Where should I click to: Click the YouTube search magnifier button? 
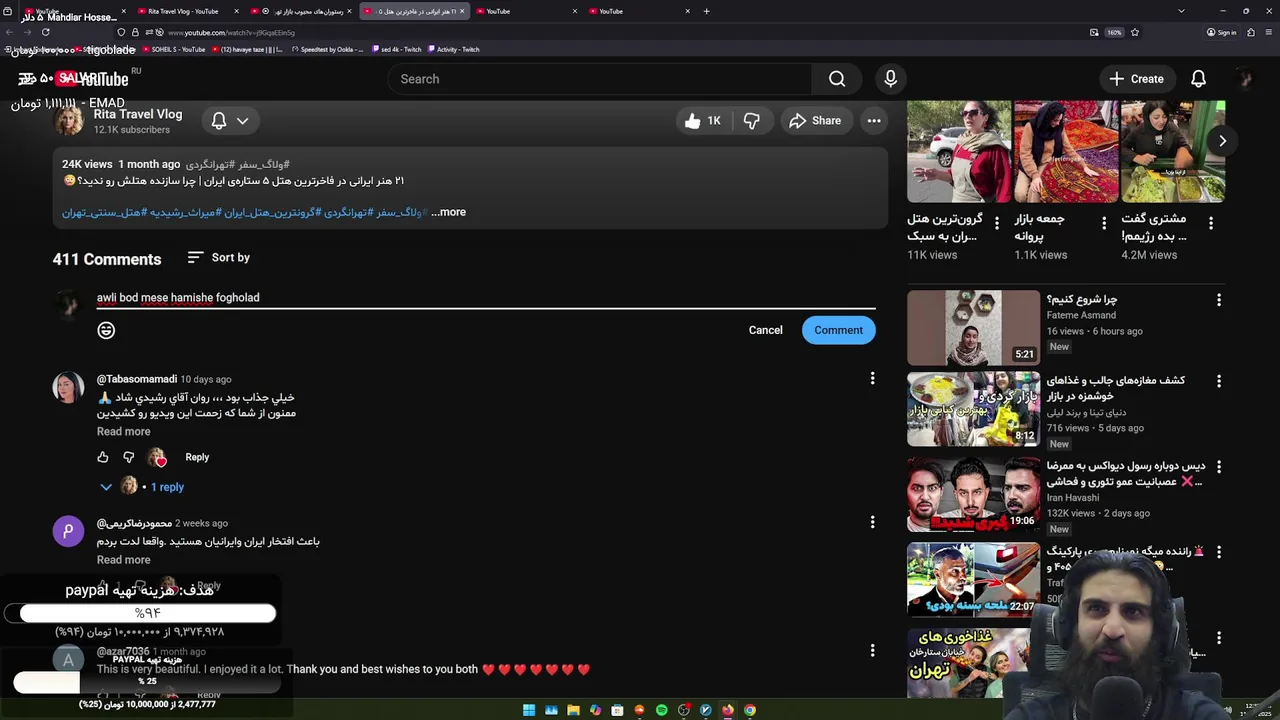click(837, 79)
